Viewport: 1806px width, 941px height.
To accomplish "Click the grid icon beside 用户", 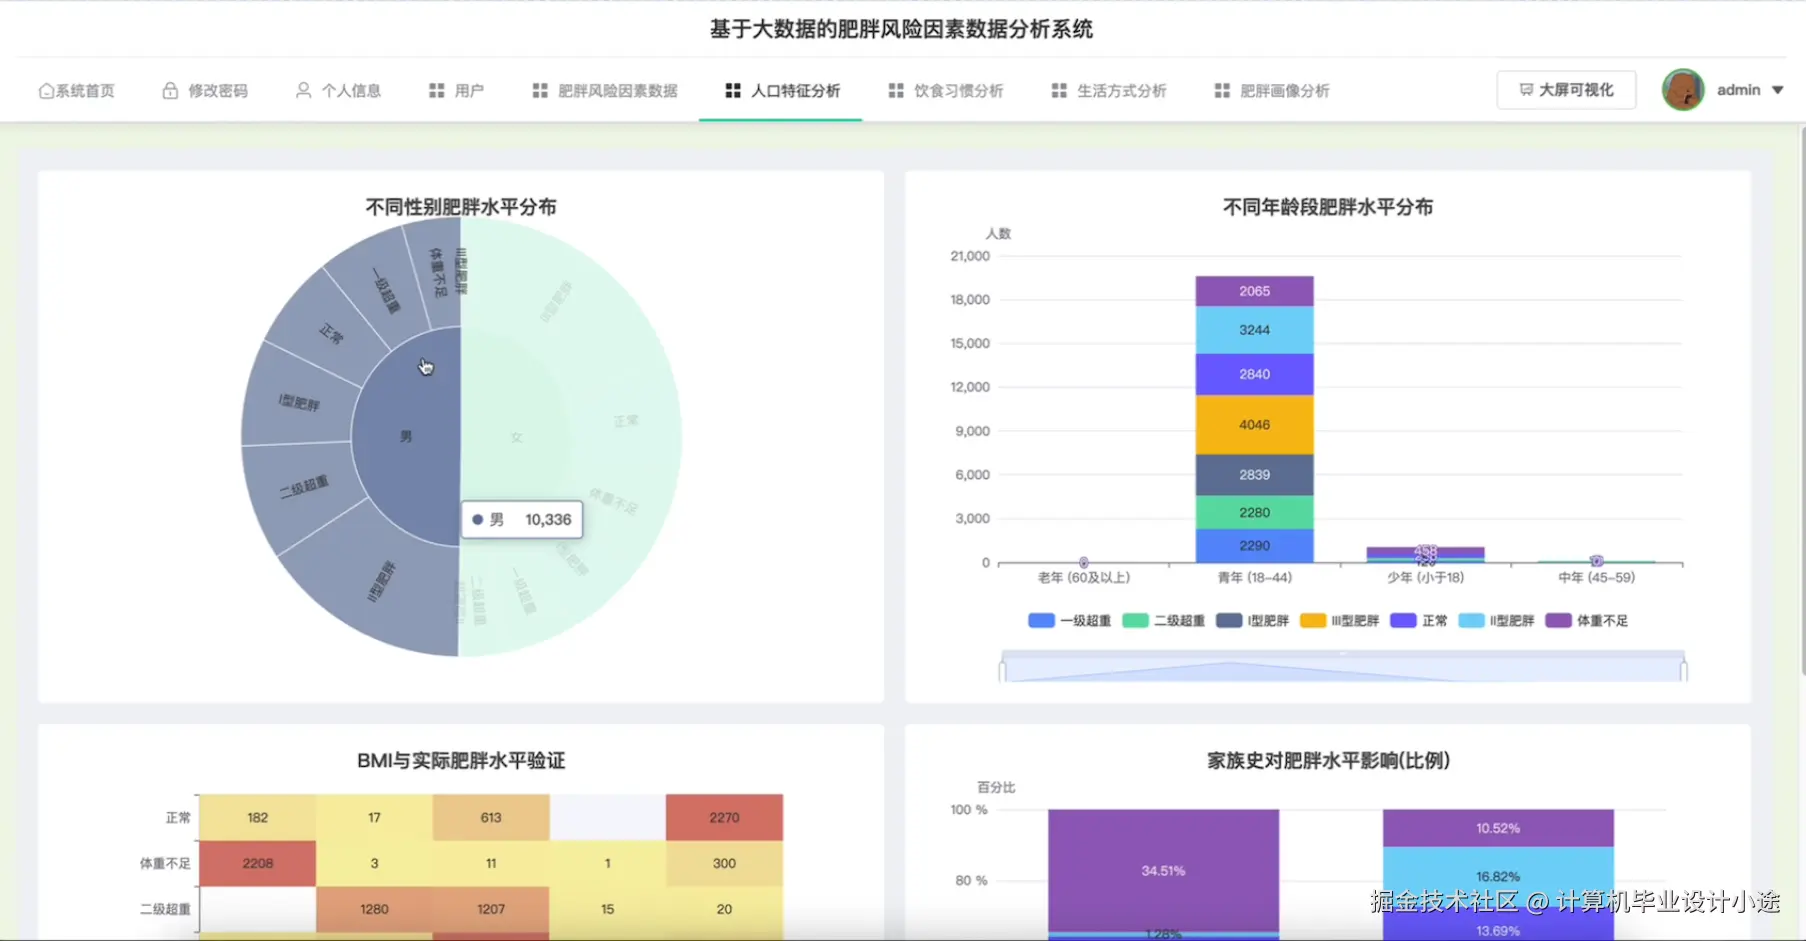I will (x=436, y=91).
